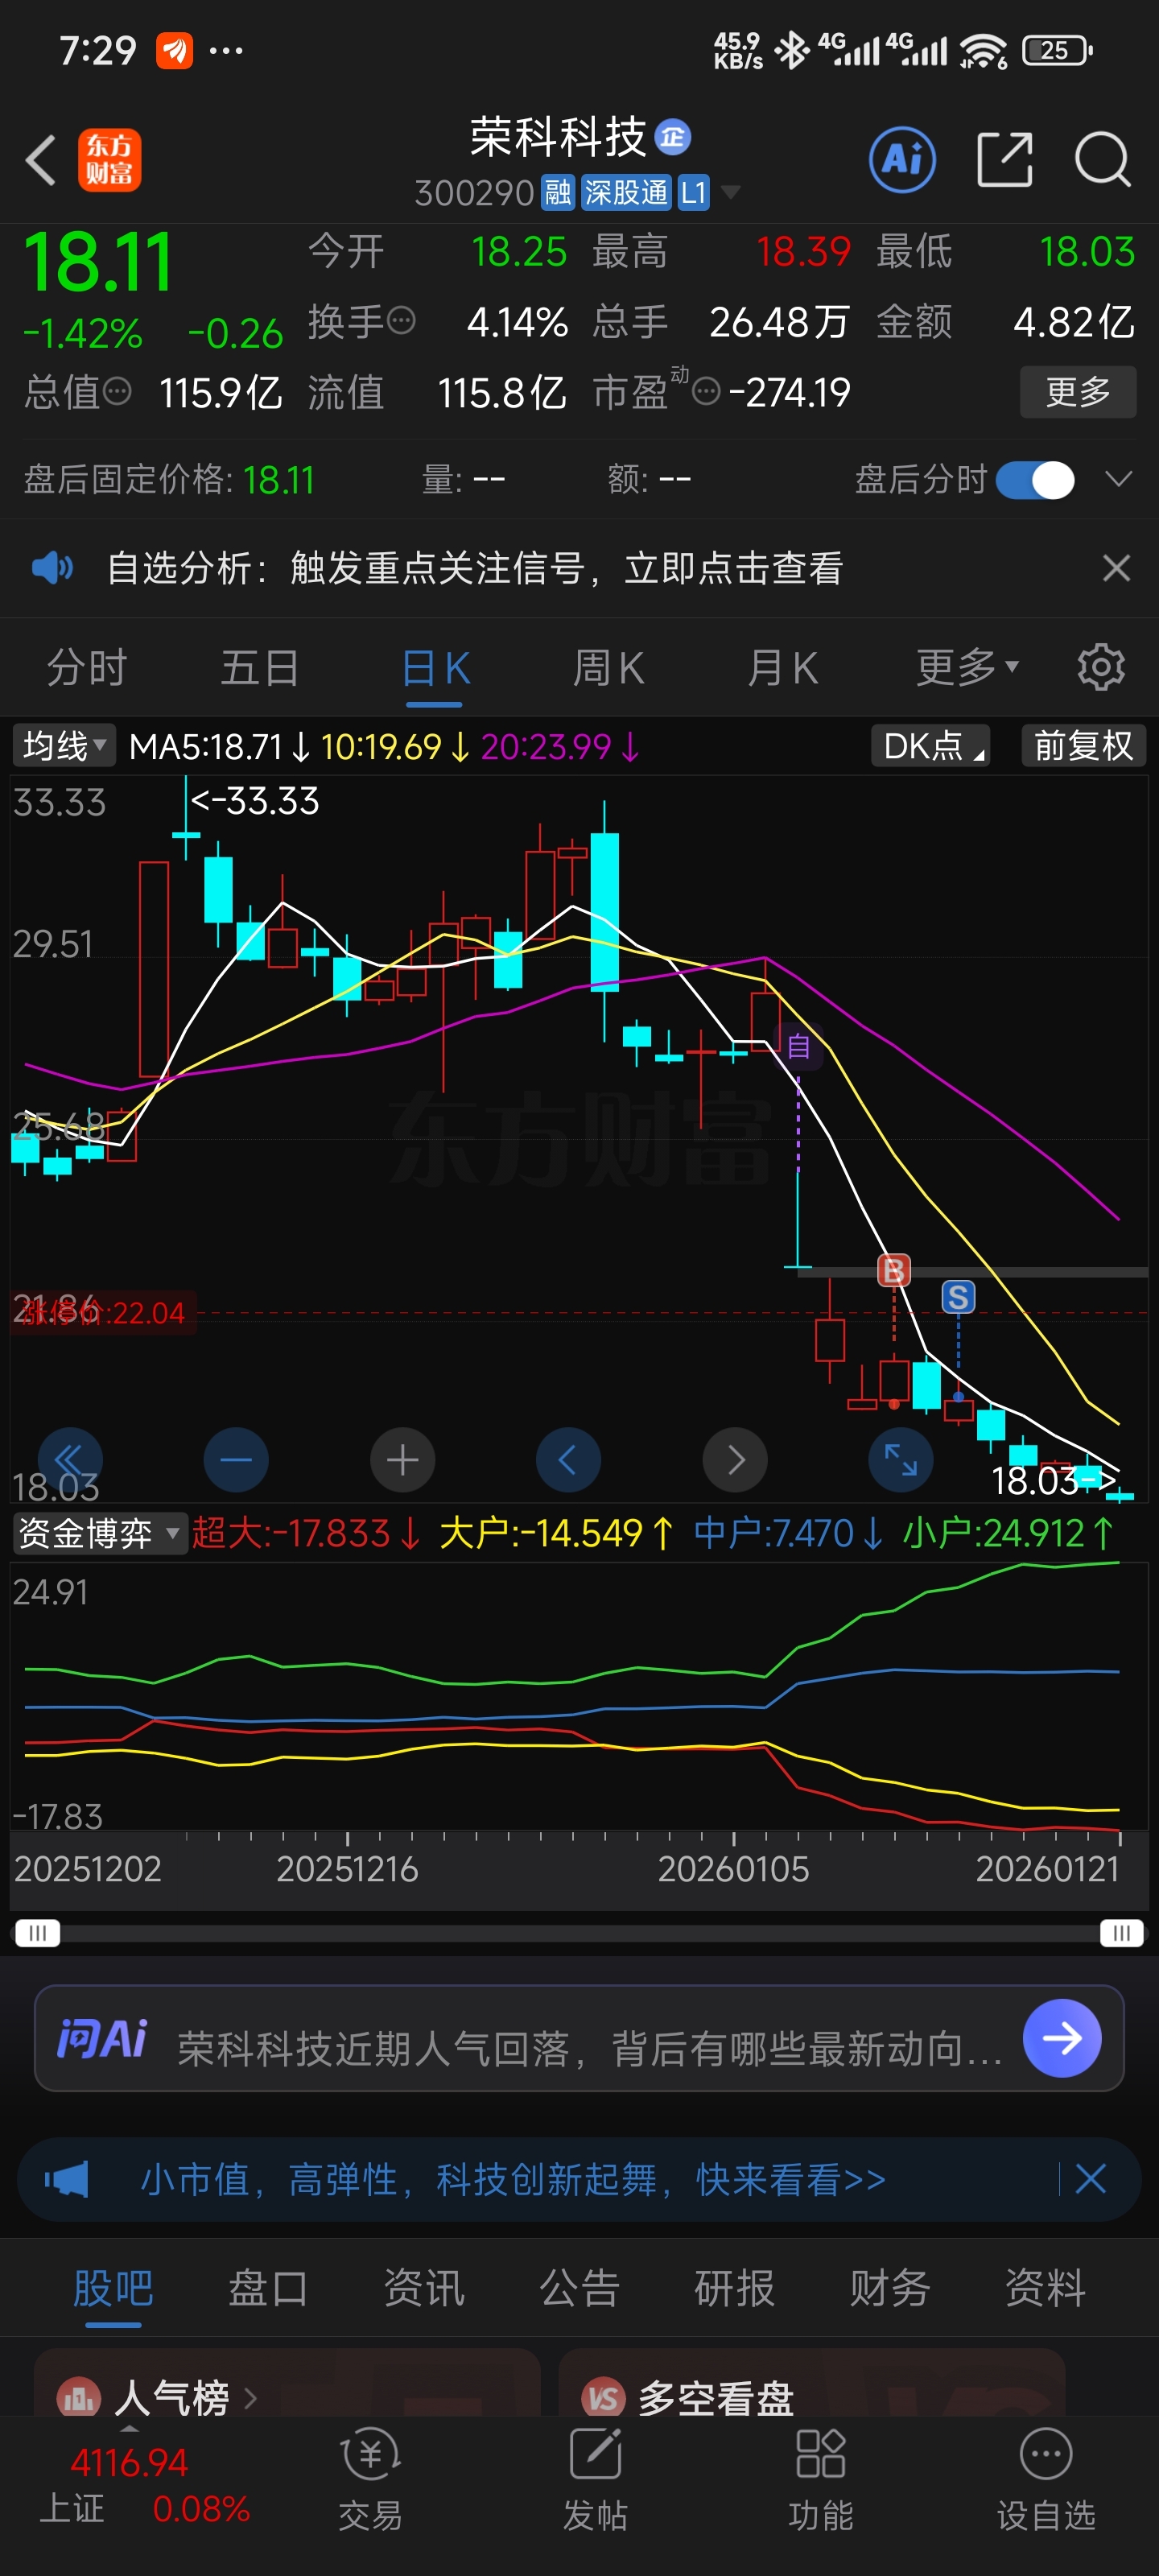Screen dimensions: 1159x2576
Task: Submit the 问Ai question with arrow button
Action: 1062,2037
